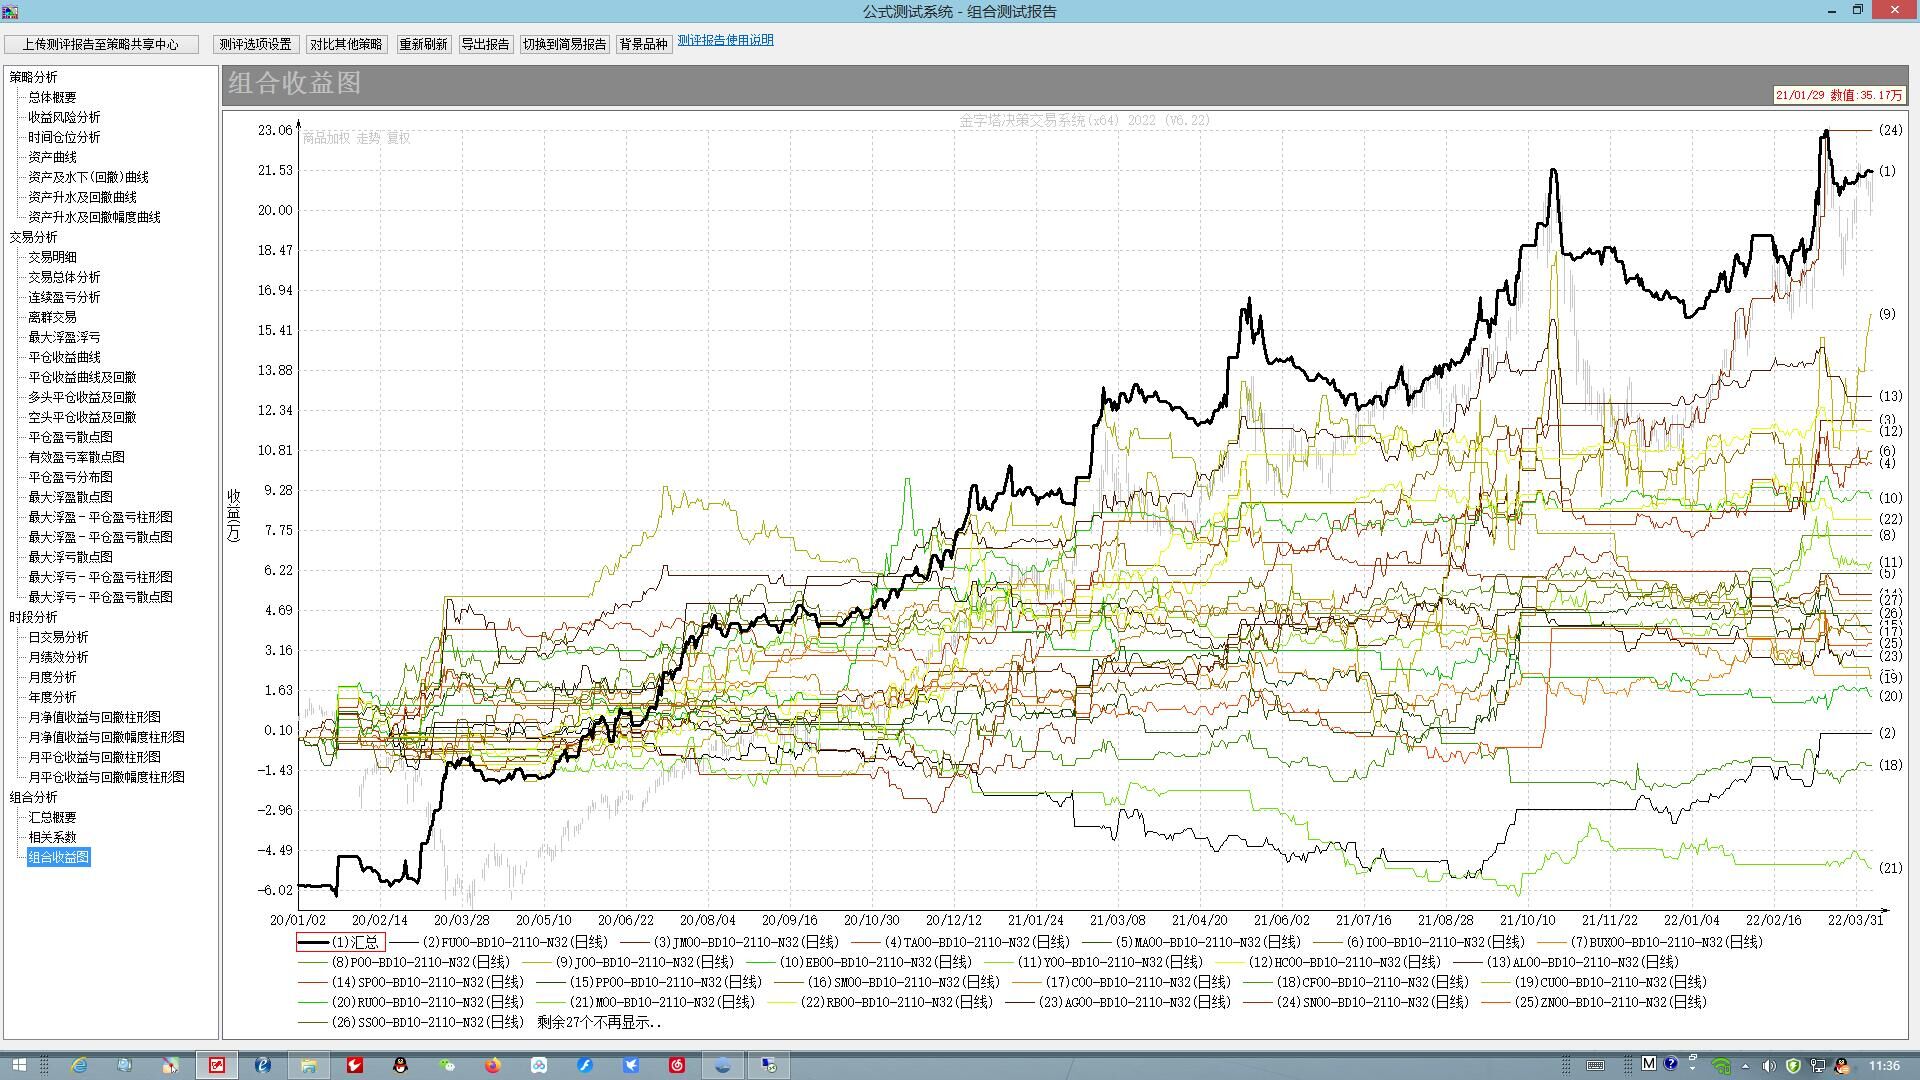Click 重新刷新 to refresh report

coord(423,44)
